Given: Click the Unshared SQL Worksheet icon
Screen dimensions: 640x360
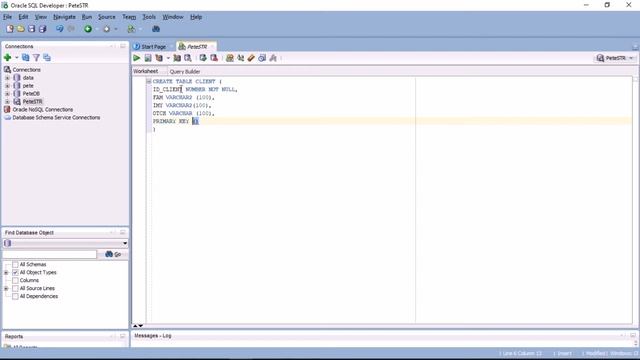Looking at the screenshot, I should pyautogui.click(x=230, y=58).
